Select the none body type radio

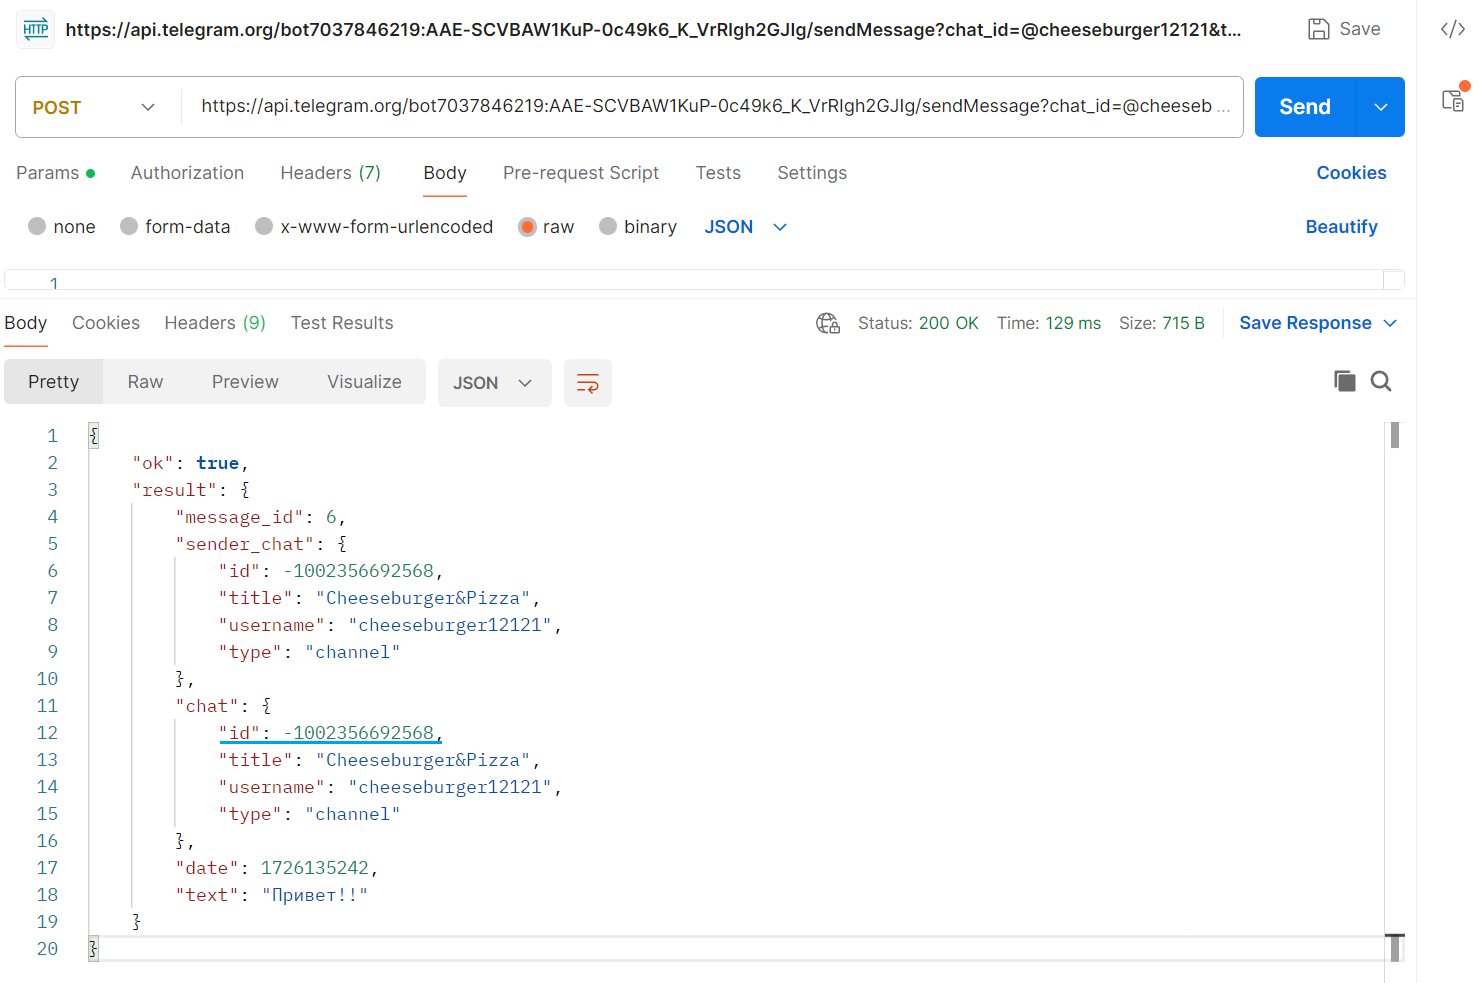click(x=37, y=226)
